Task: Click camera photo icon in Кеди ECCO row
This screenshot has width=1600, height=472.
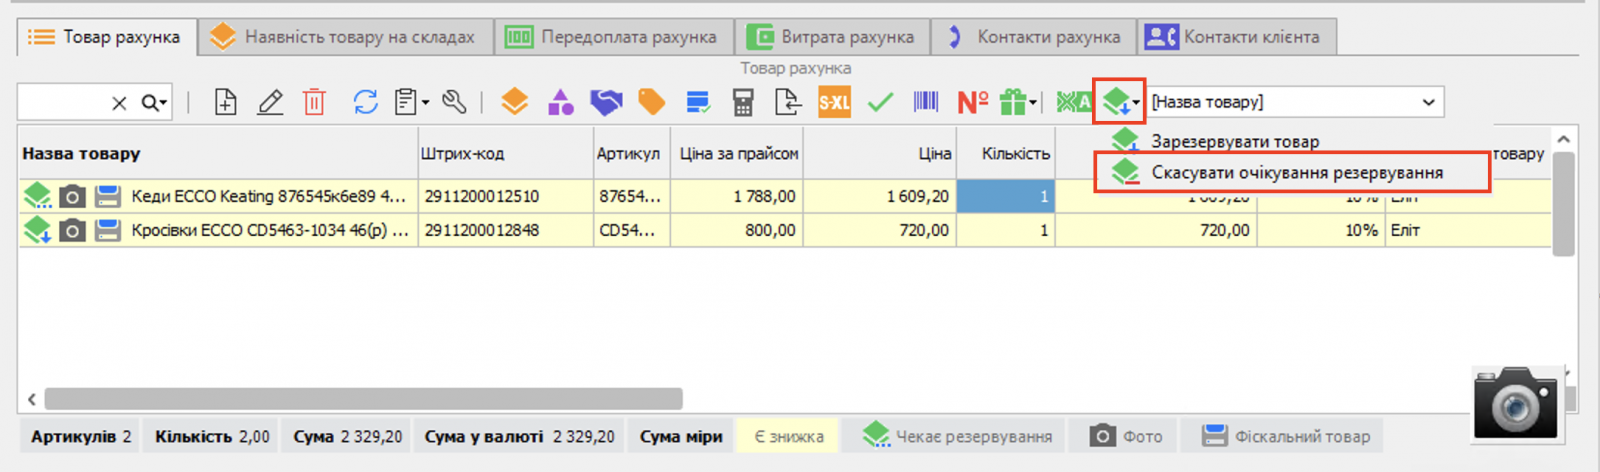Action: [x=72, y=196]
